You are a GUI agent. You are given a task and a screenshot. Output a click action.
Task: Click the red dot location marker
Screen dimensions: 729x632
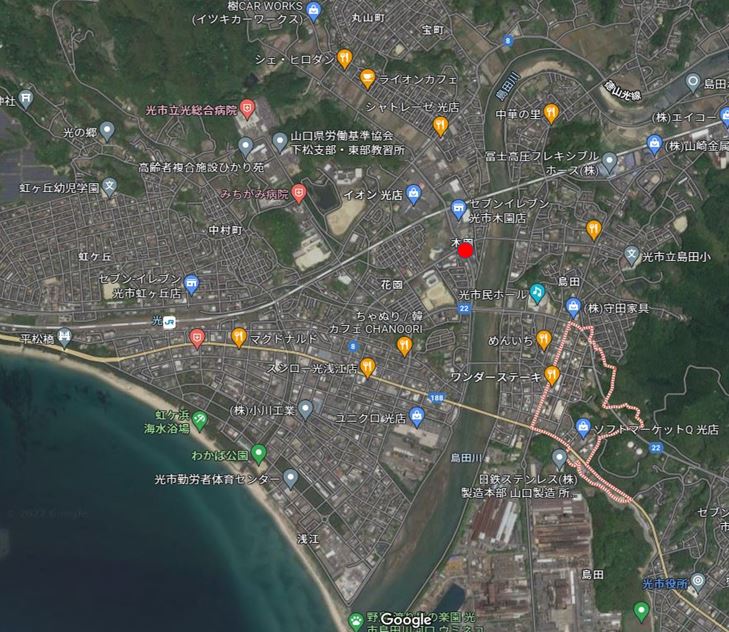465,251
